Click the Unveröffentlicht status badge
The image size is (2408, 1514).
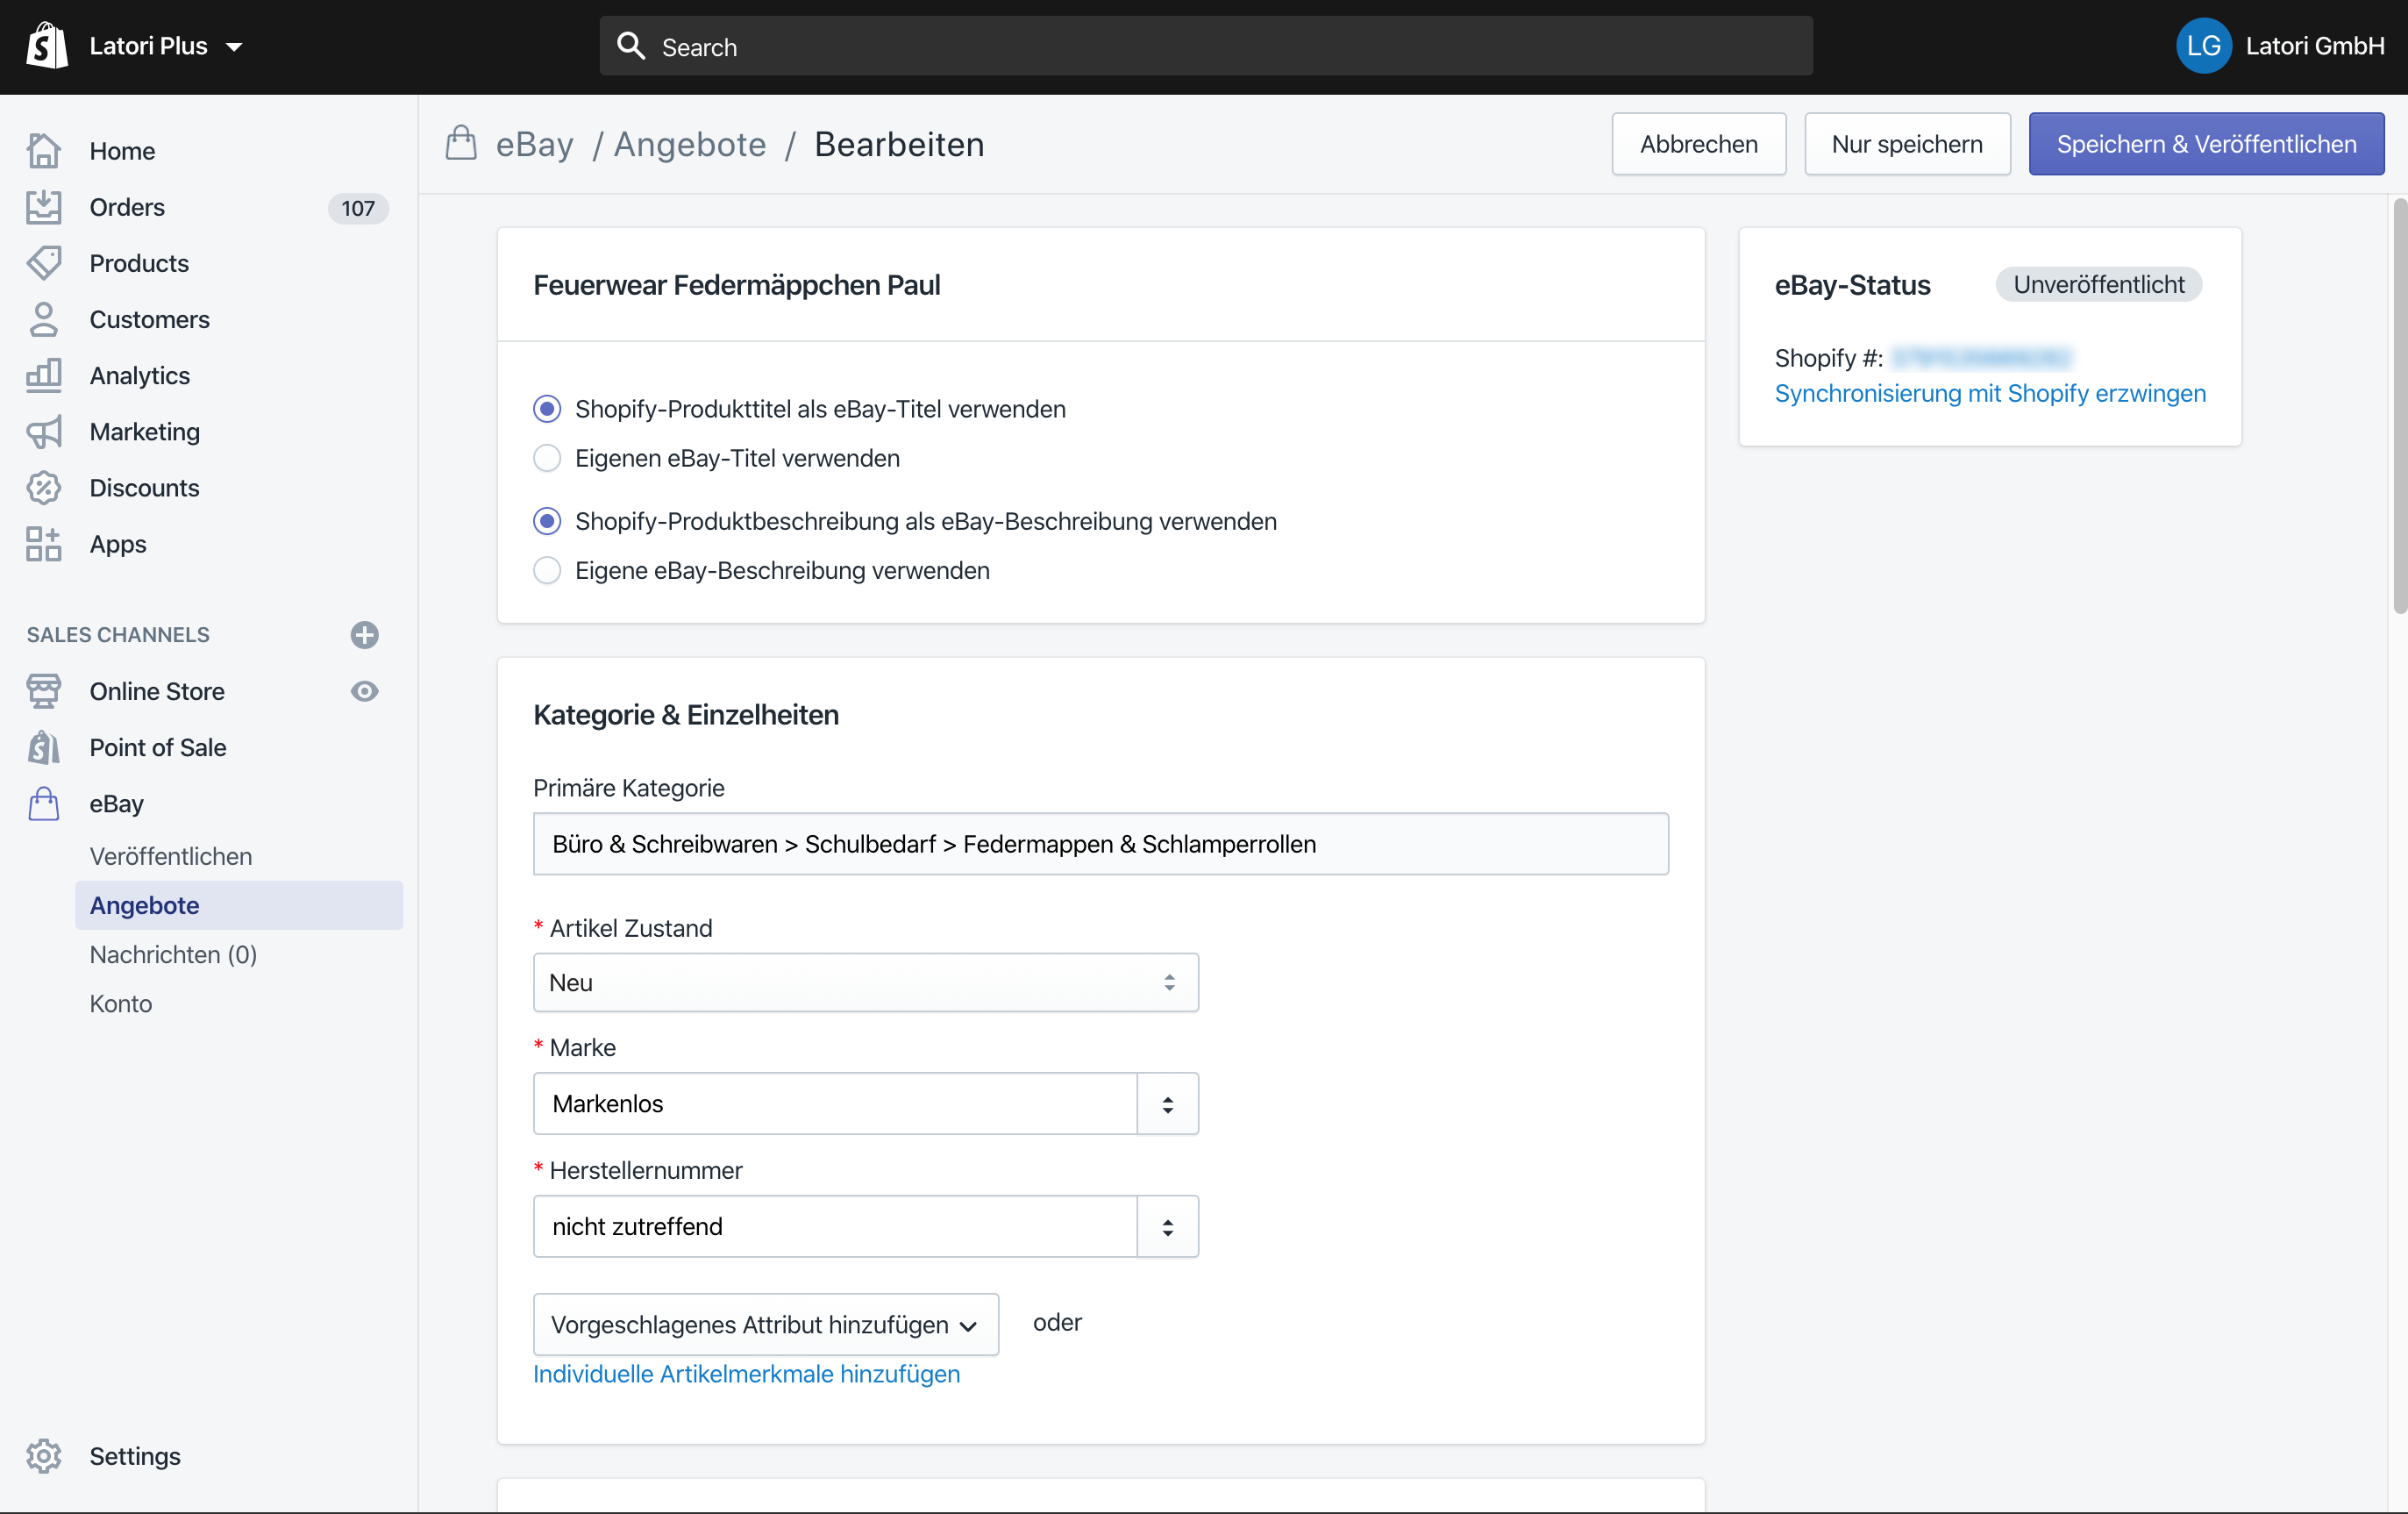(x=2098, y=284)
